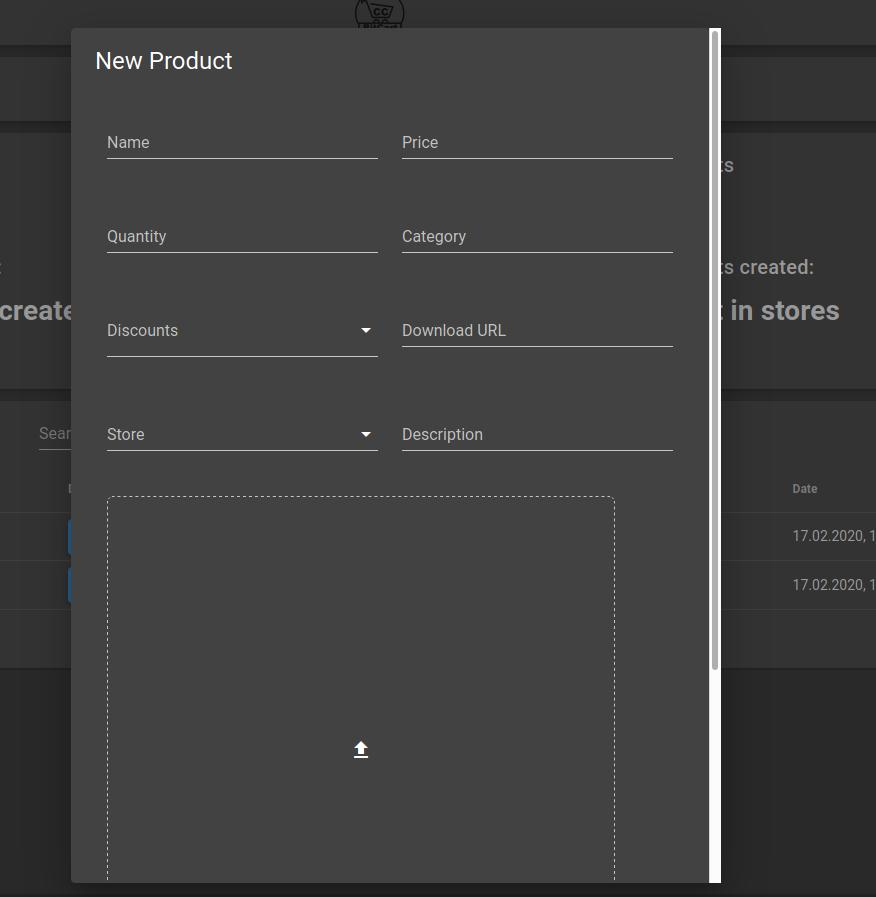Image resolution: width=876 pixels, height=897 pixels.
Task: Click the Store dropdown arrow
Action: click(366, 435)
